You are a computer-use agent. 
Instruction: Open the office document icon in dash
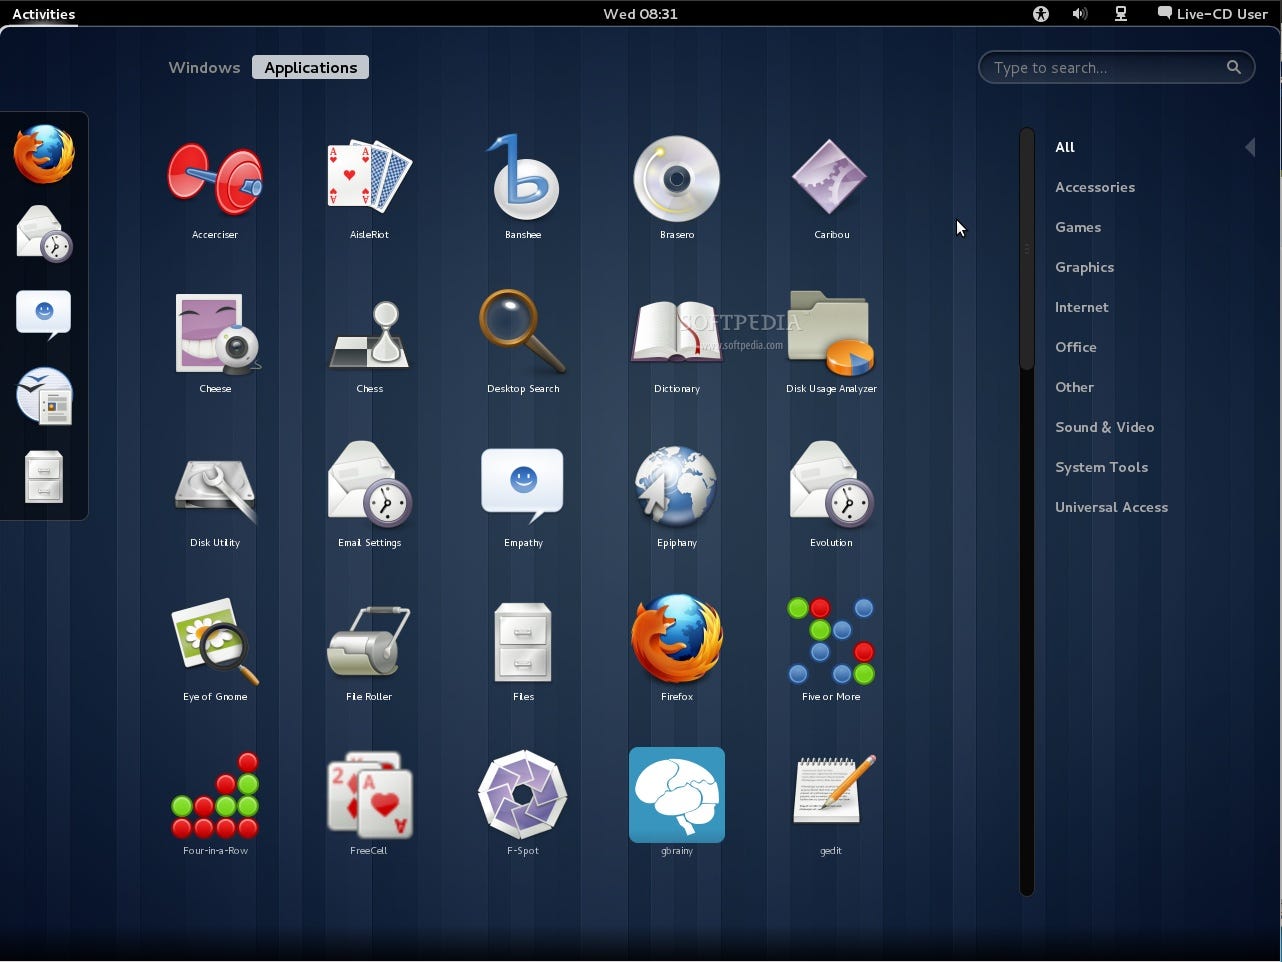coord(44,396)
